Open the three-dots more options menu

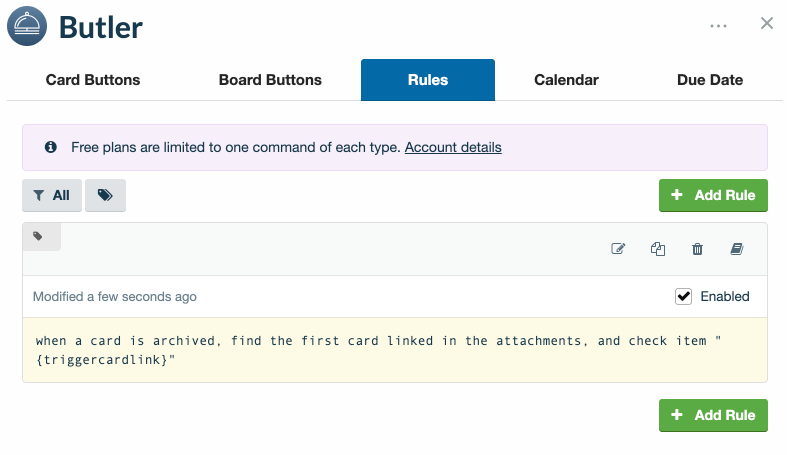tap(718, 26)
